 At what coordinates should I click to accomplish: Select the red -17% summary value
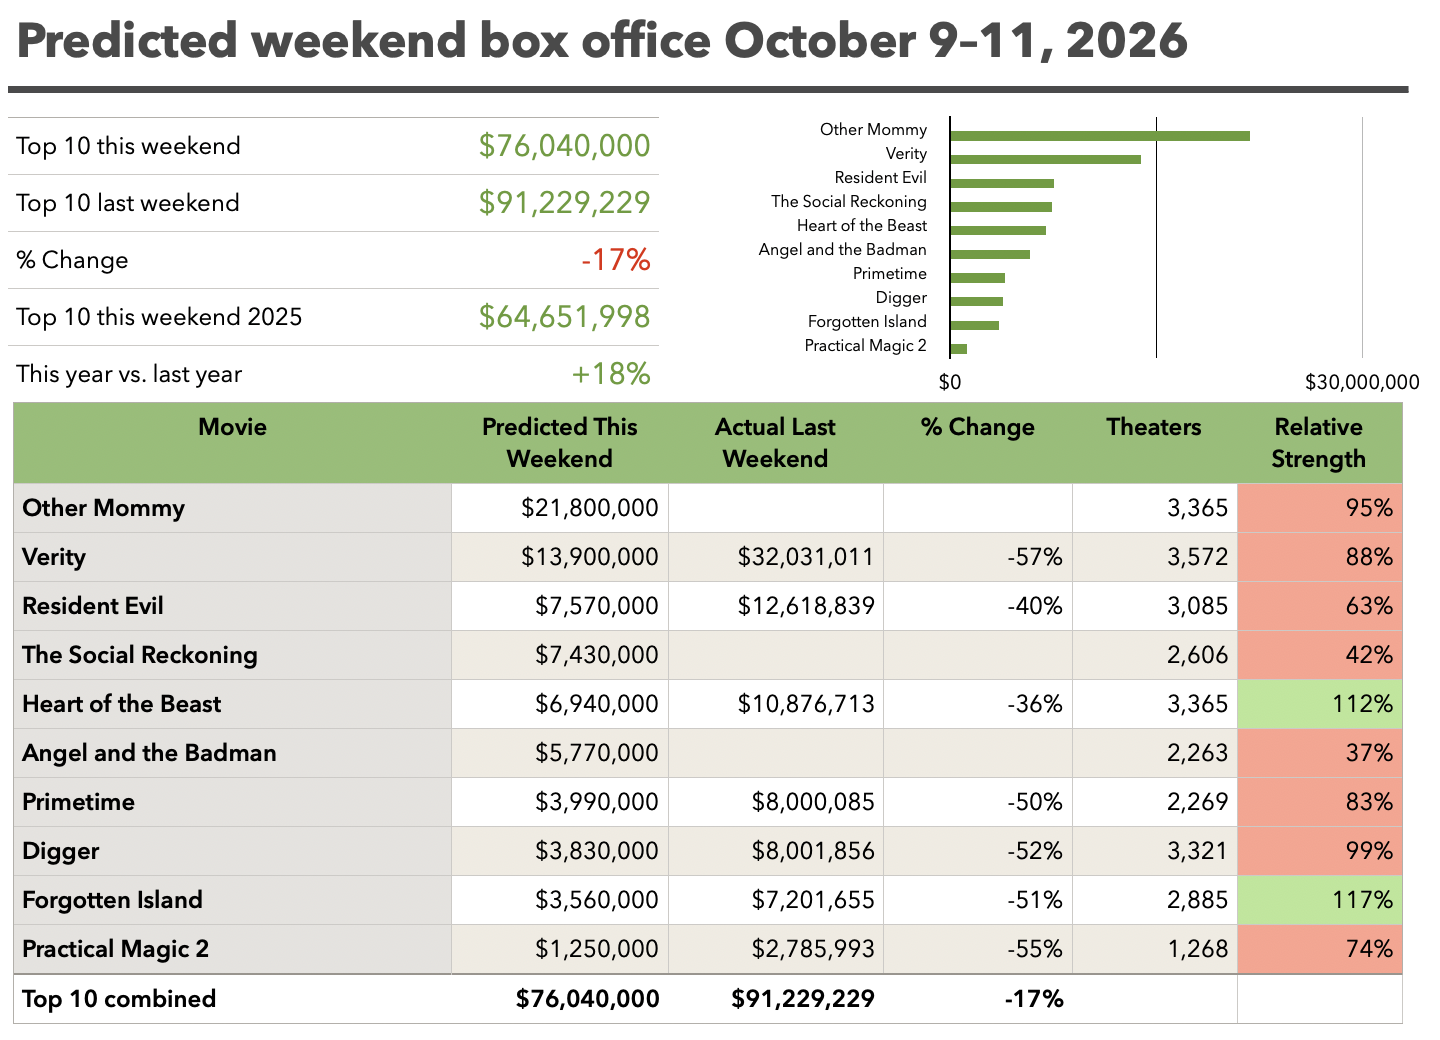tap(615, 260)
